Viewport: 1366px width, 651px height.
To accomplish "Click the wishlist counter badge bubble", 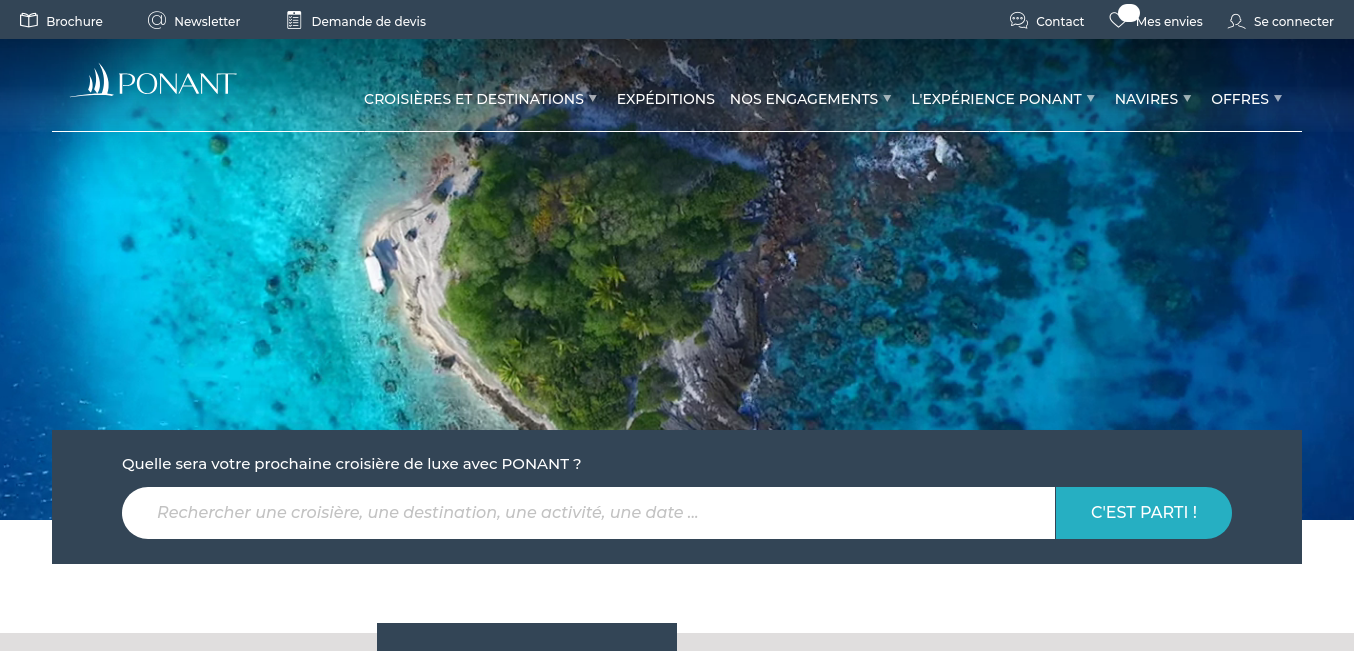I will pyautogui.click(x=1128, y=12).
